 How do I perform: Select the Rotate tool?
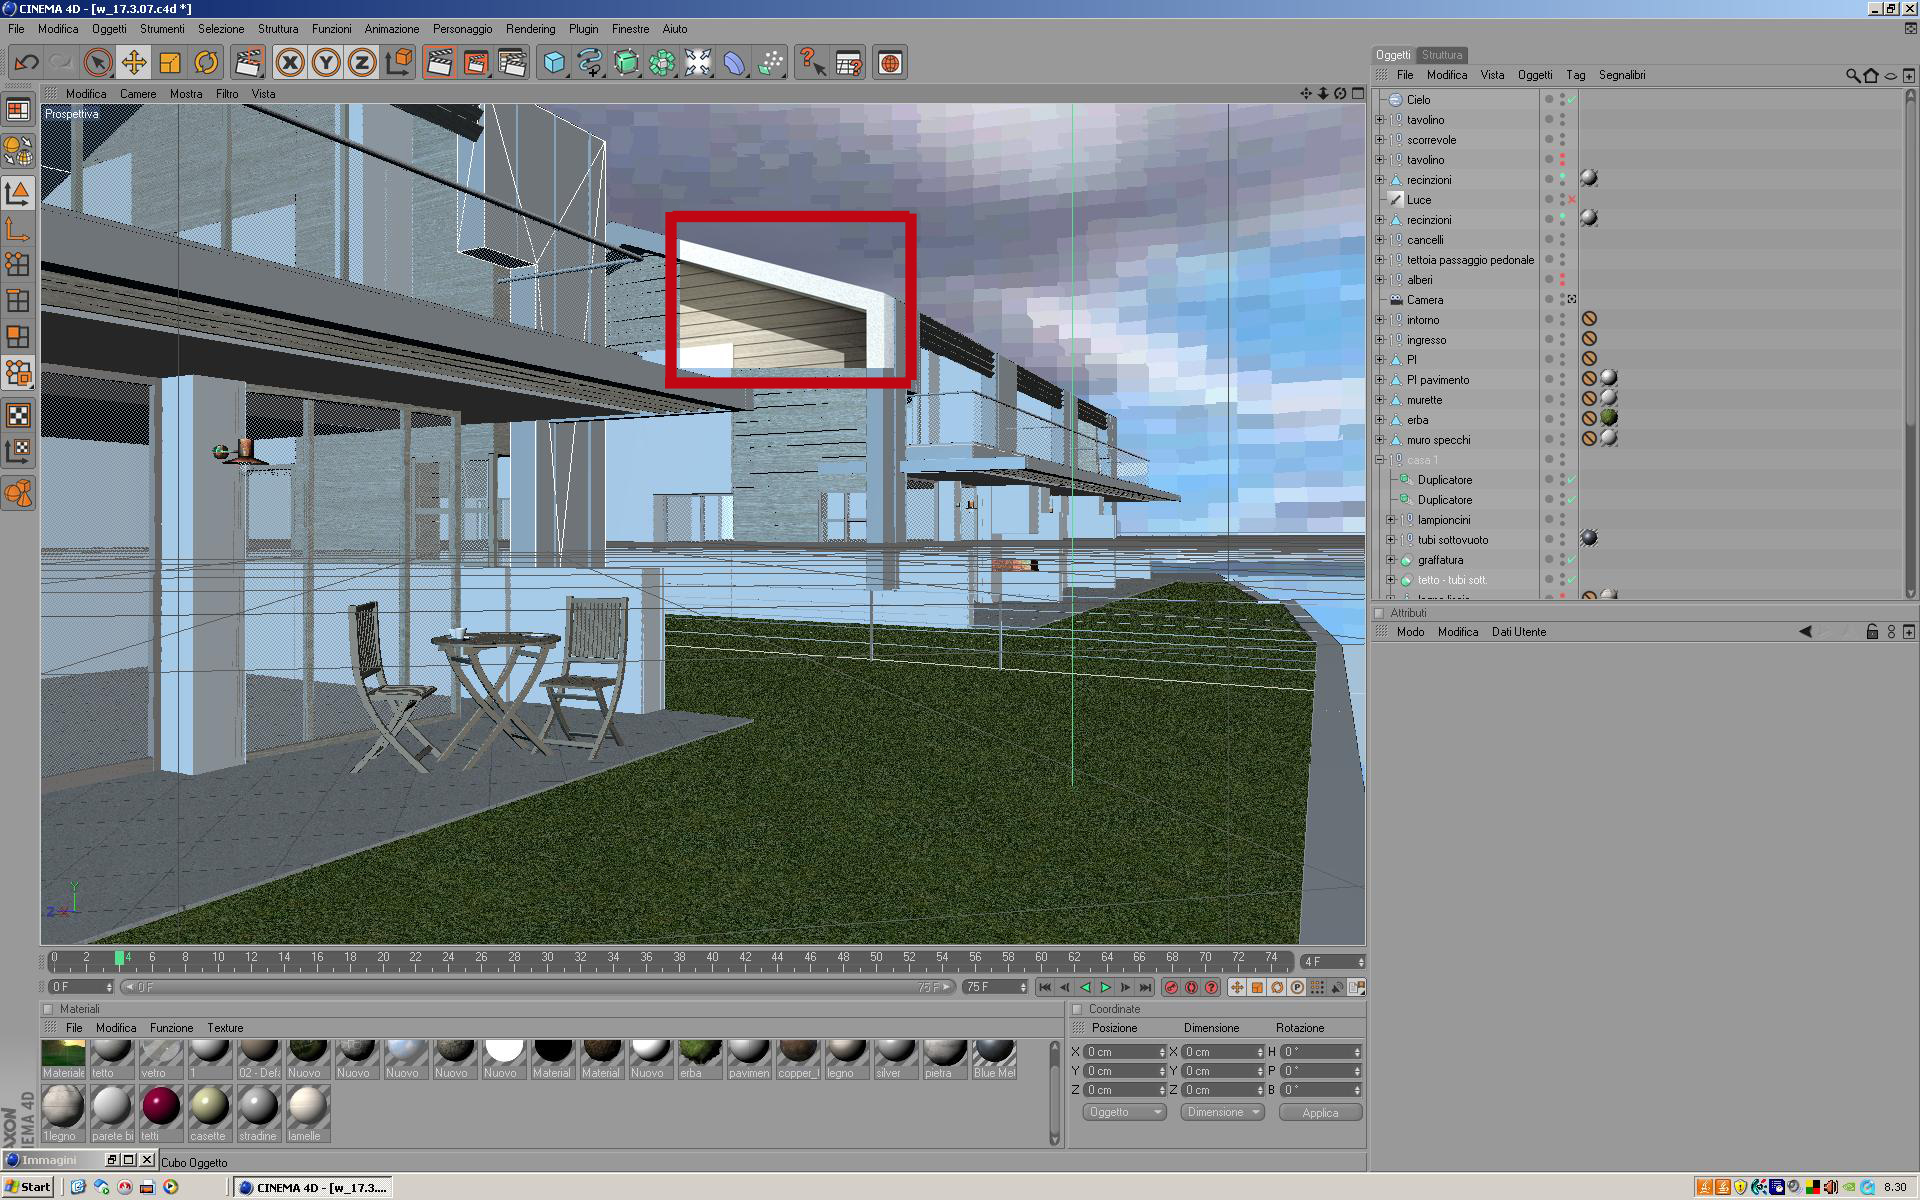click(x=206, y=63)
